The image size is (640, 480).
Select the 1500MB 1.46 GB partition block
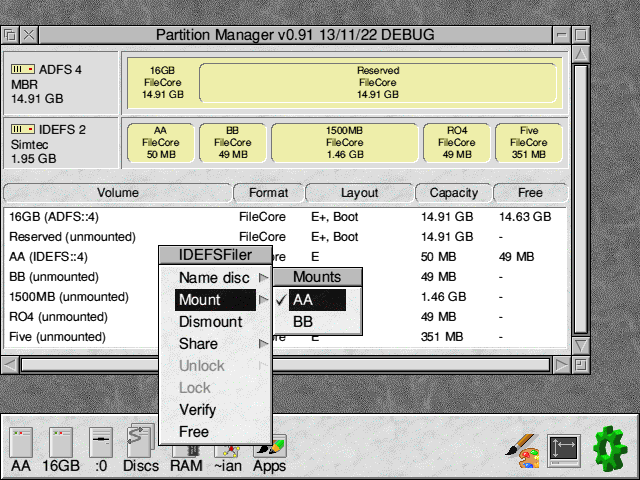point(345,142)
